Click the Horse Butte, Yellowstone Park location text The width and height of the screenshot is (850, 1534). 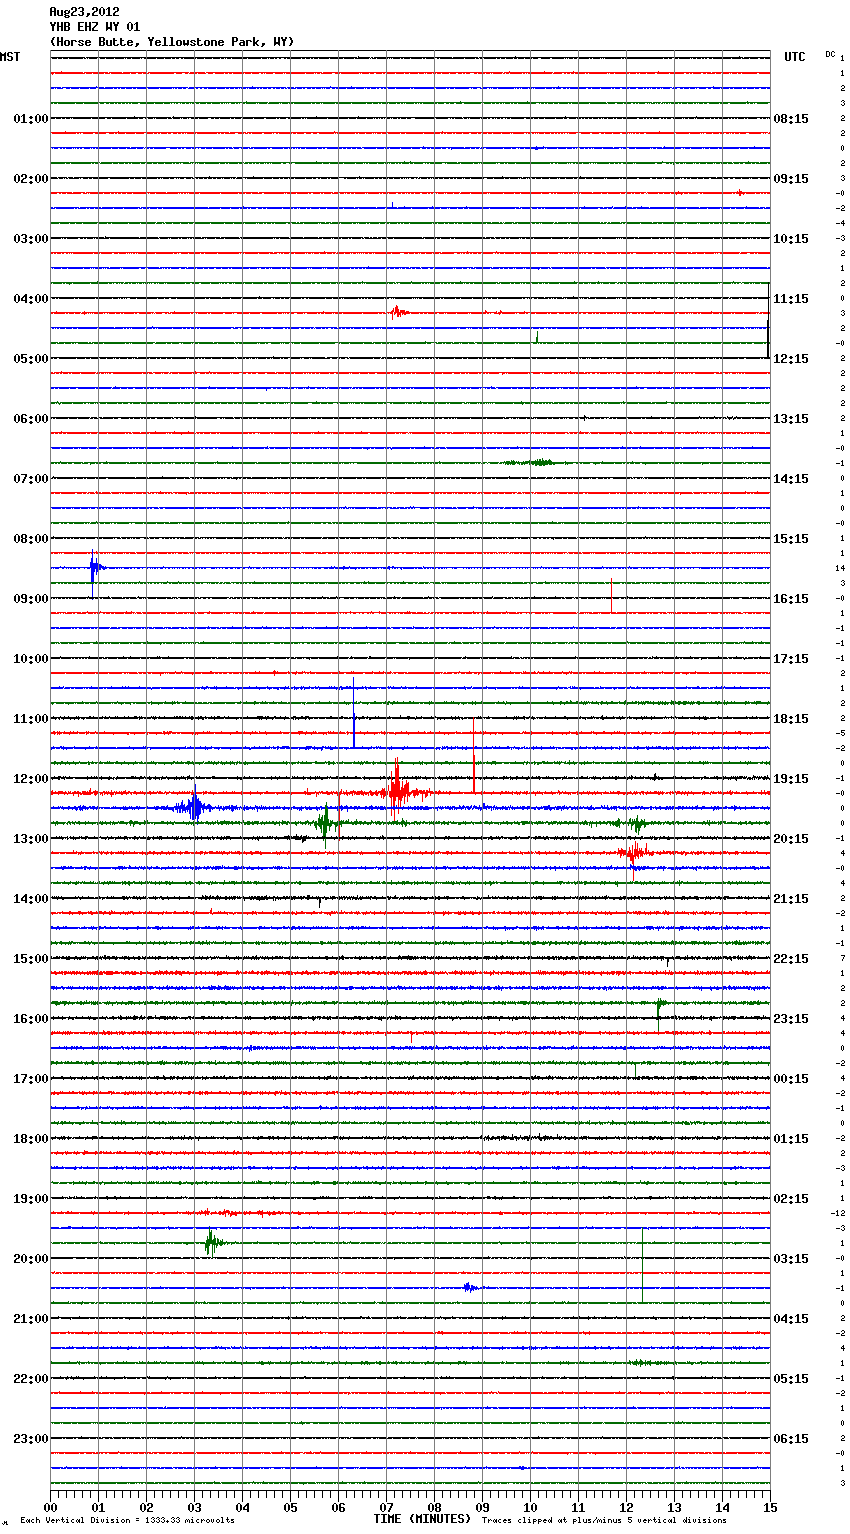coord(172,42)
